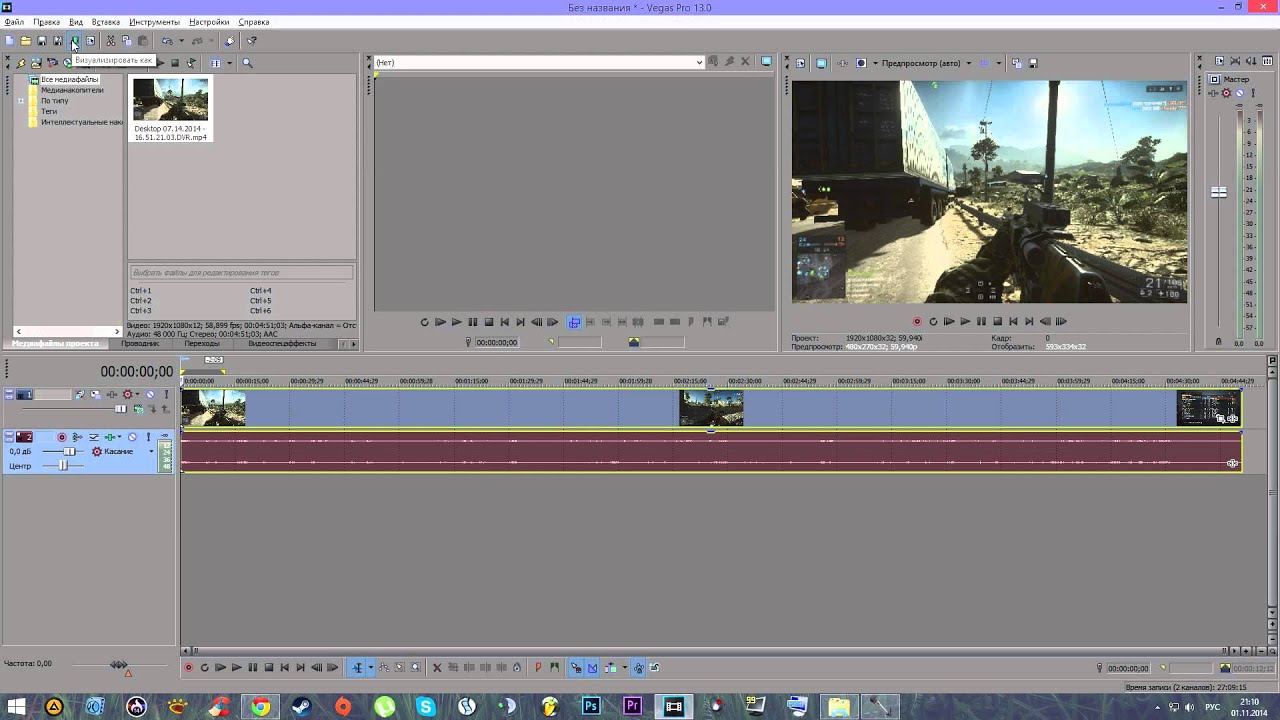Open the Вставка menu
Image resolution: width=1280 pixels, height=720 pixels.
tap(105, 22)
